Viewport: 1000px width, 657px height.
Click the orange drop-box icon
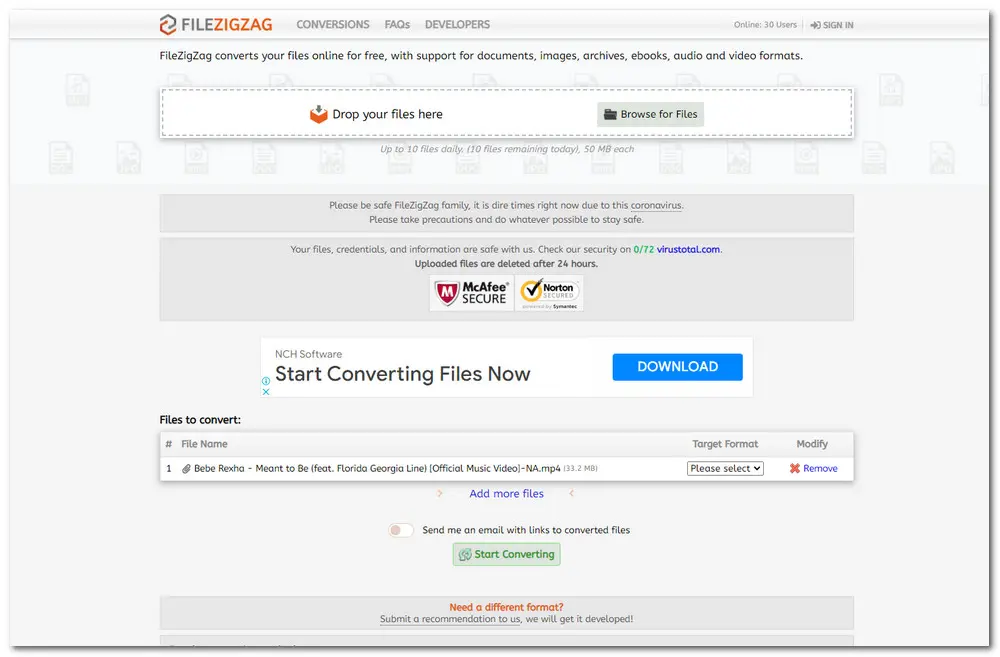pos(318,114)
